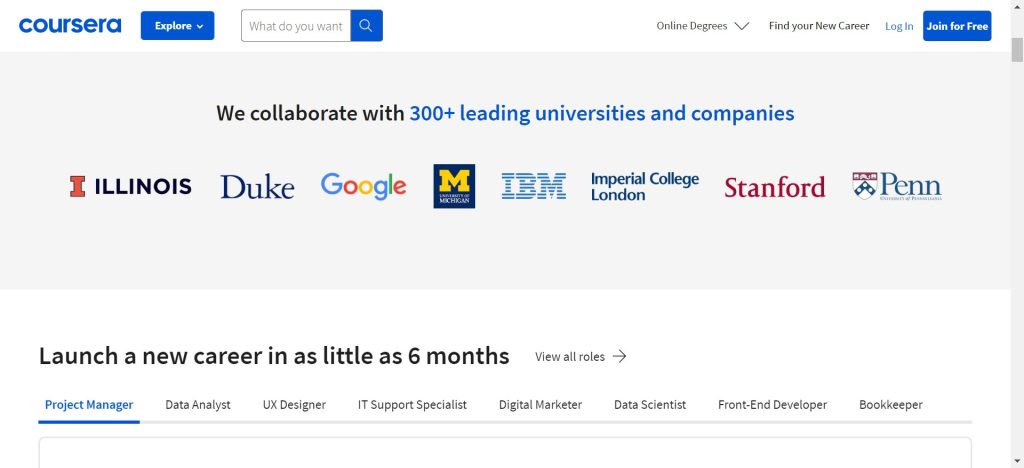Screen dimensions: 1024x468
Task: Click the page's vertical scrollbar thumb
Action: pyautogui.click(x=1017, y=50)
